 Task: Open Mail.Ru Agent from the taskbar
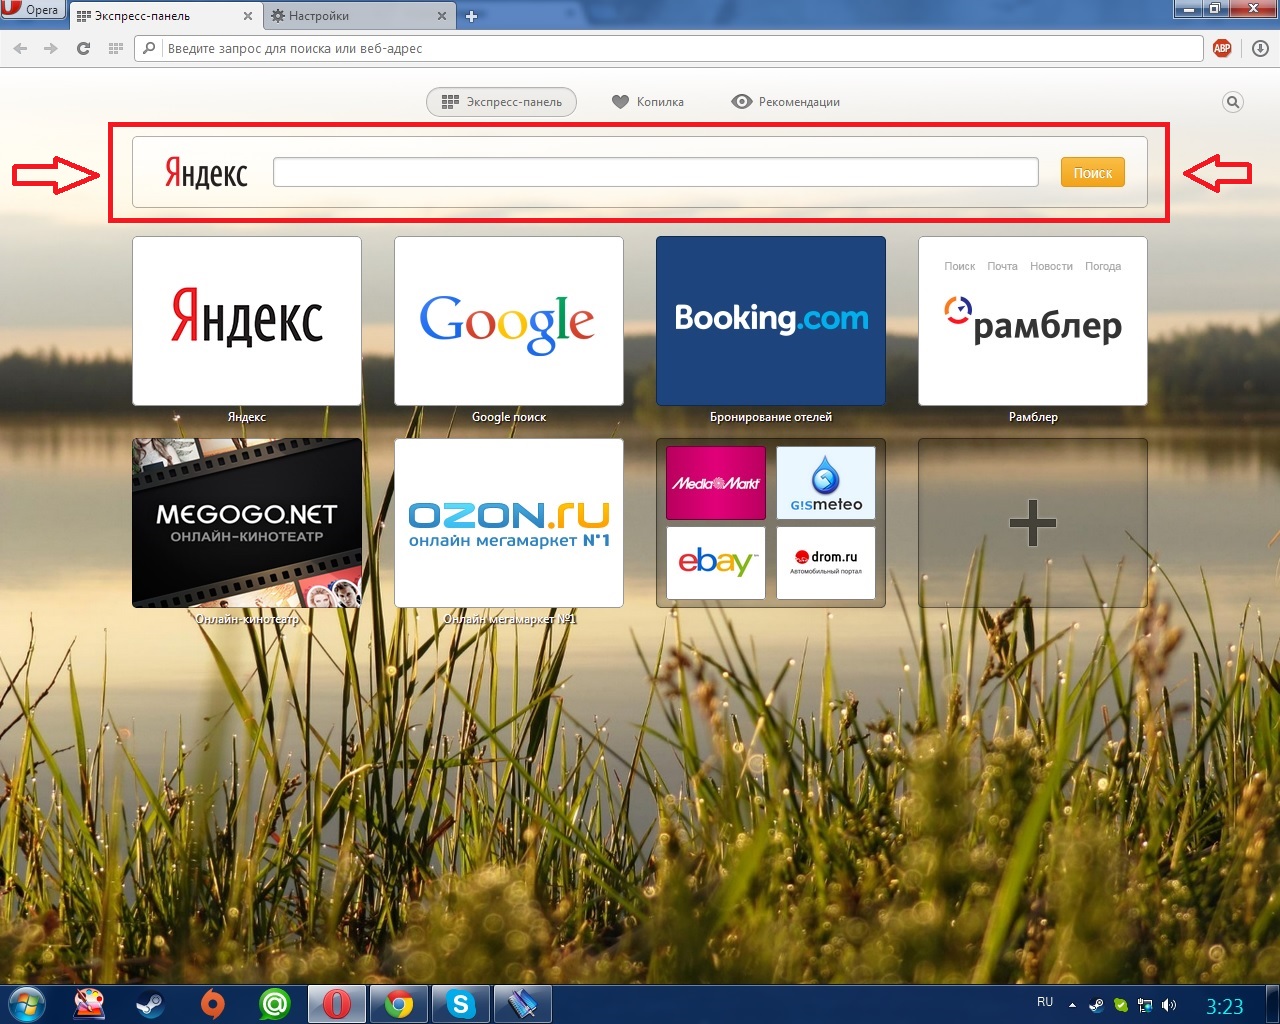click(274, 1004)
